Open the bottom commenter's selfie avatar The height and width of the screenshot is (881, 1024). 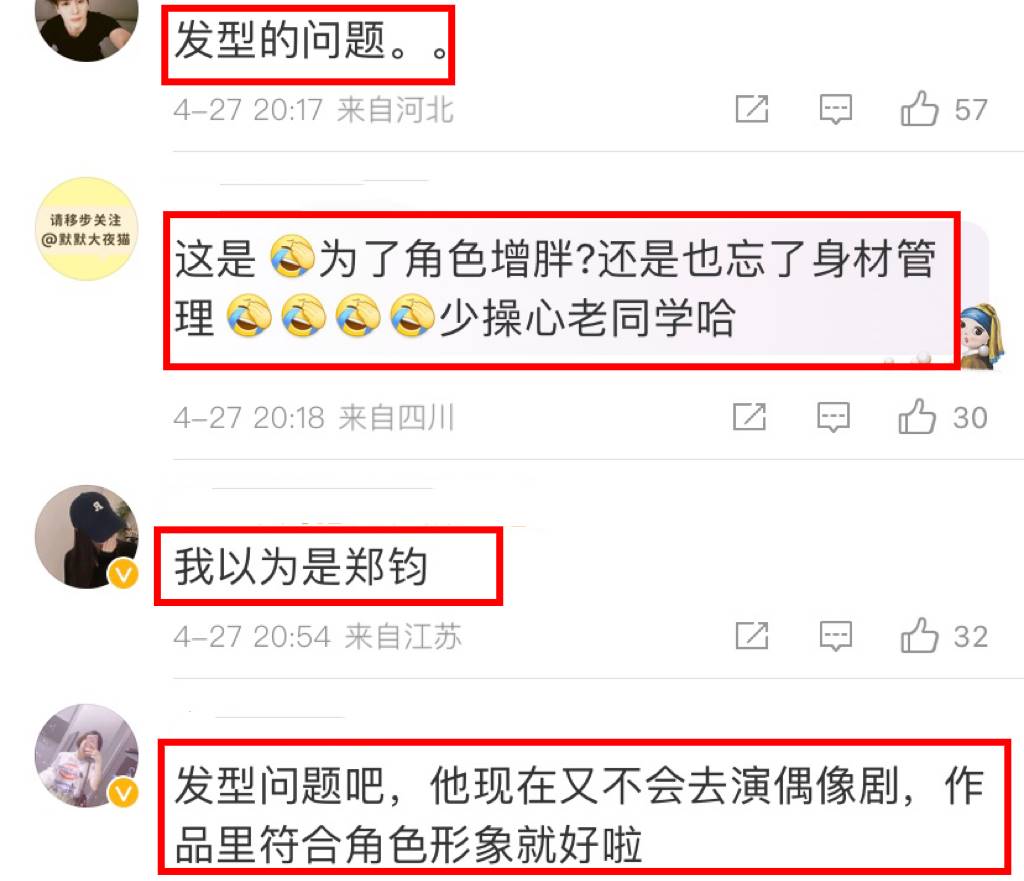[86, 756]
